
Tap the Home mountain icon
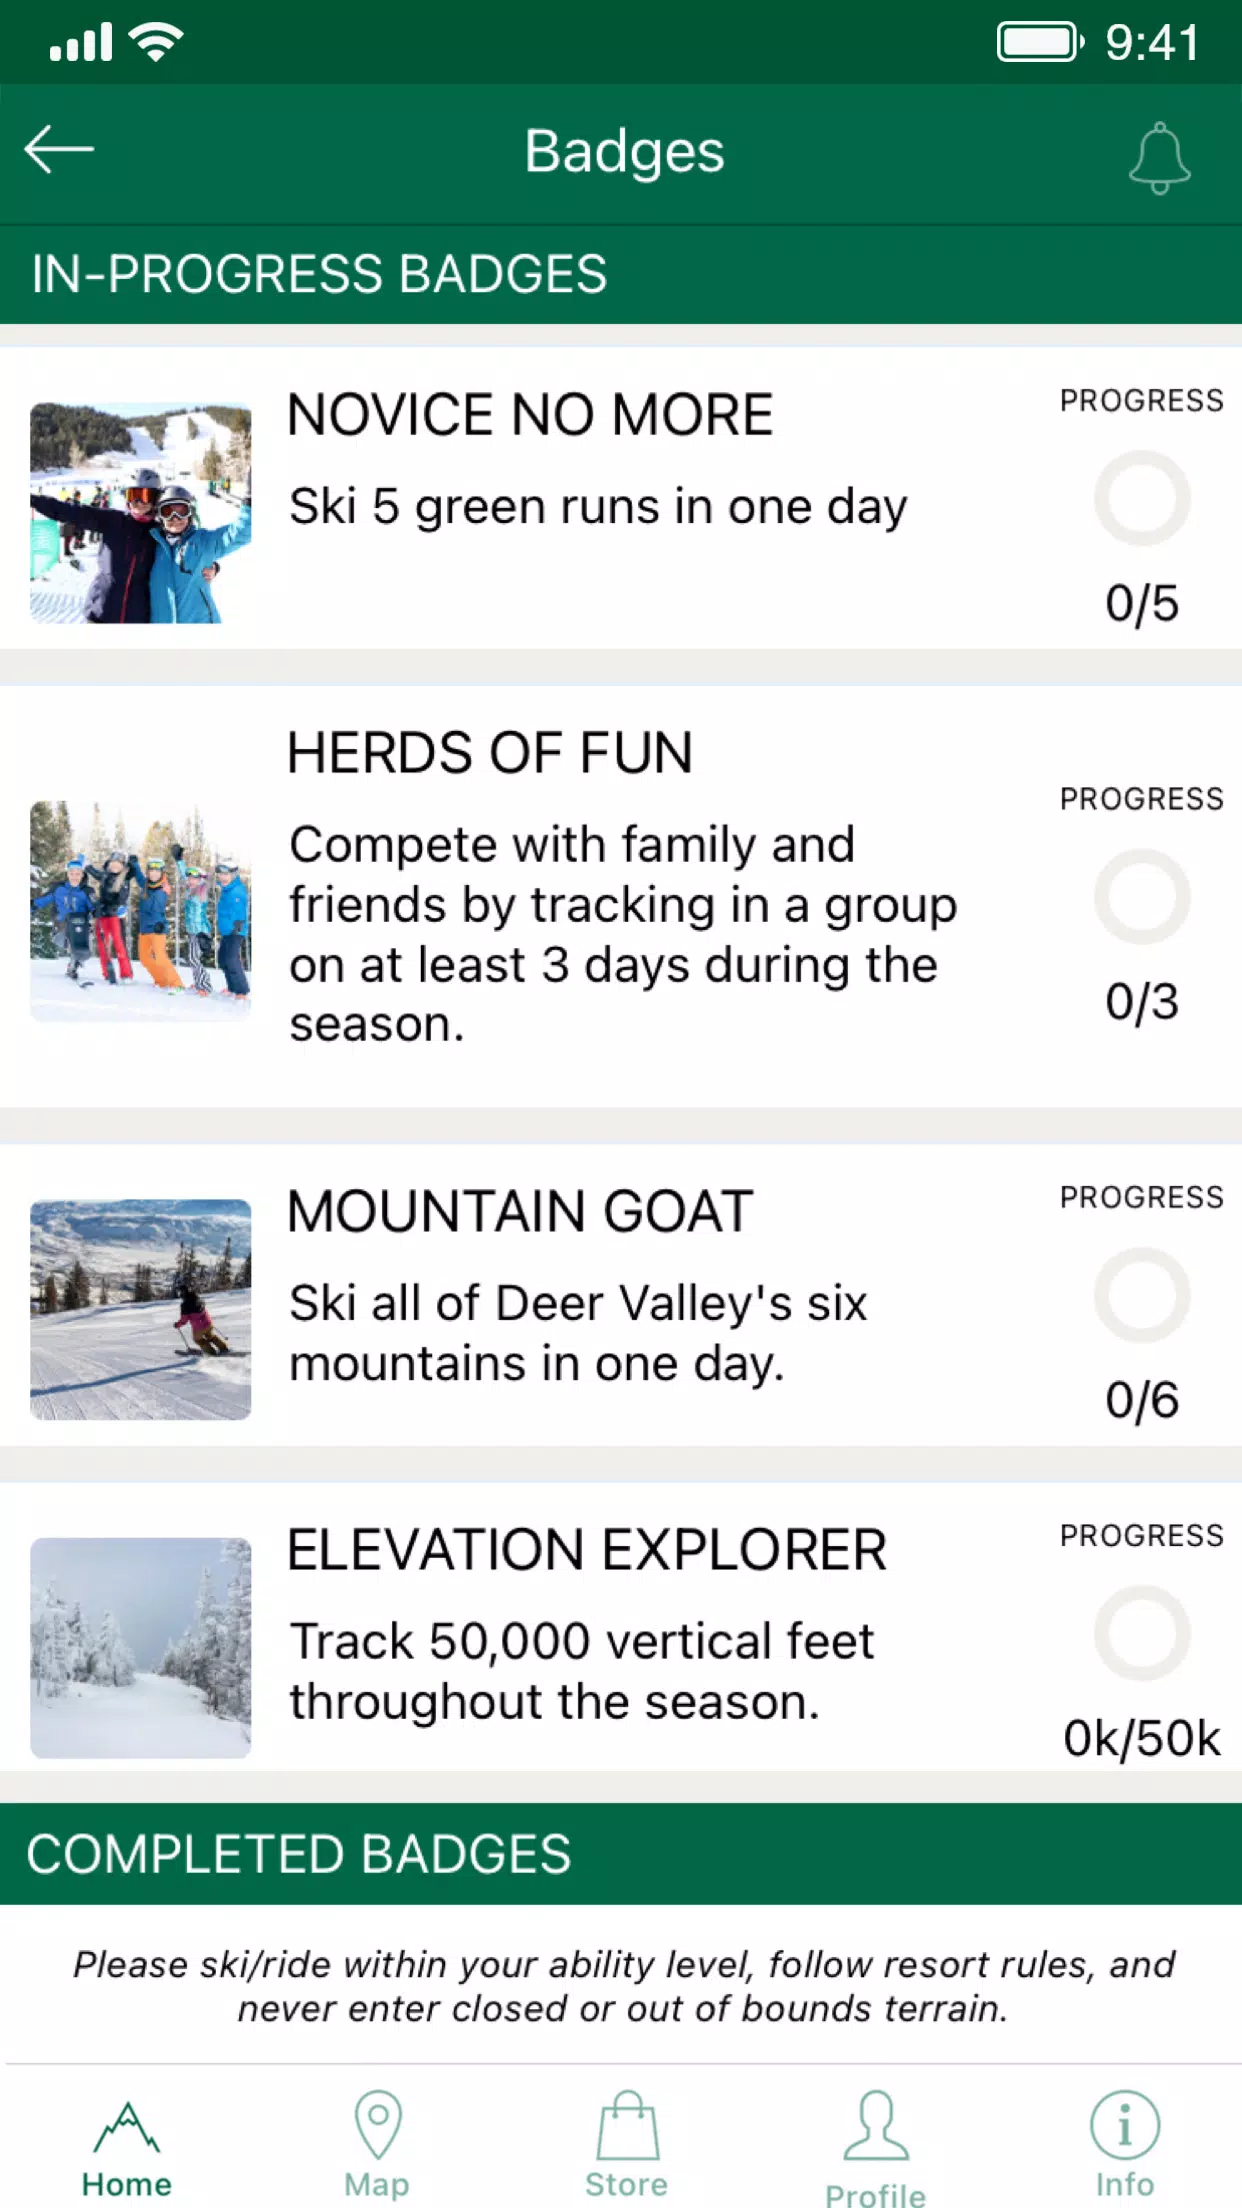[x=126, y=2128]
